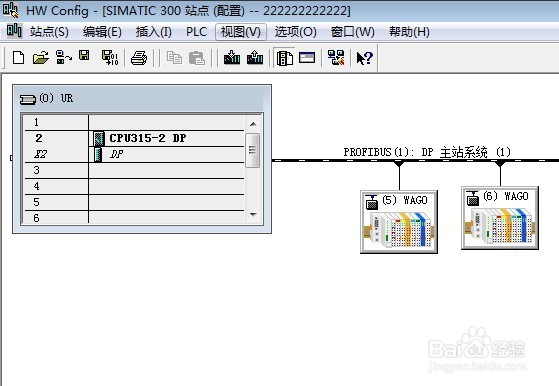Select empty rack slot 3 row
Viewport: 559px width, 386px height.
pos(134,170)
